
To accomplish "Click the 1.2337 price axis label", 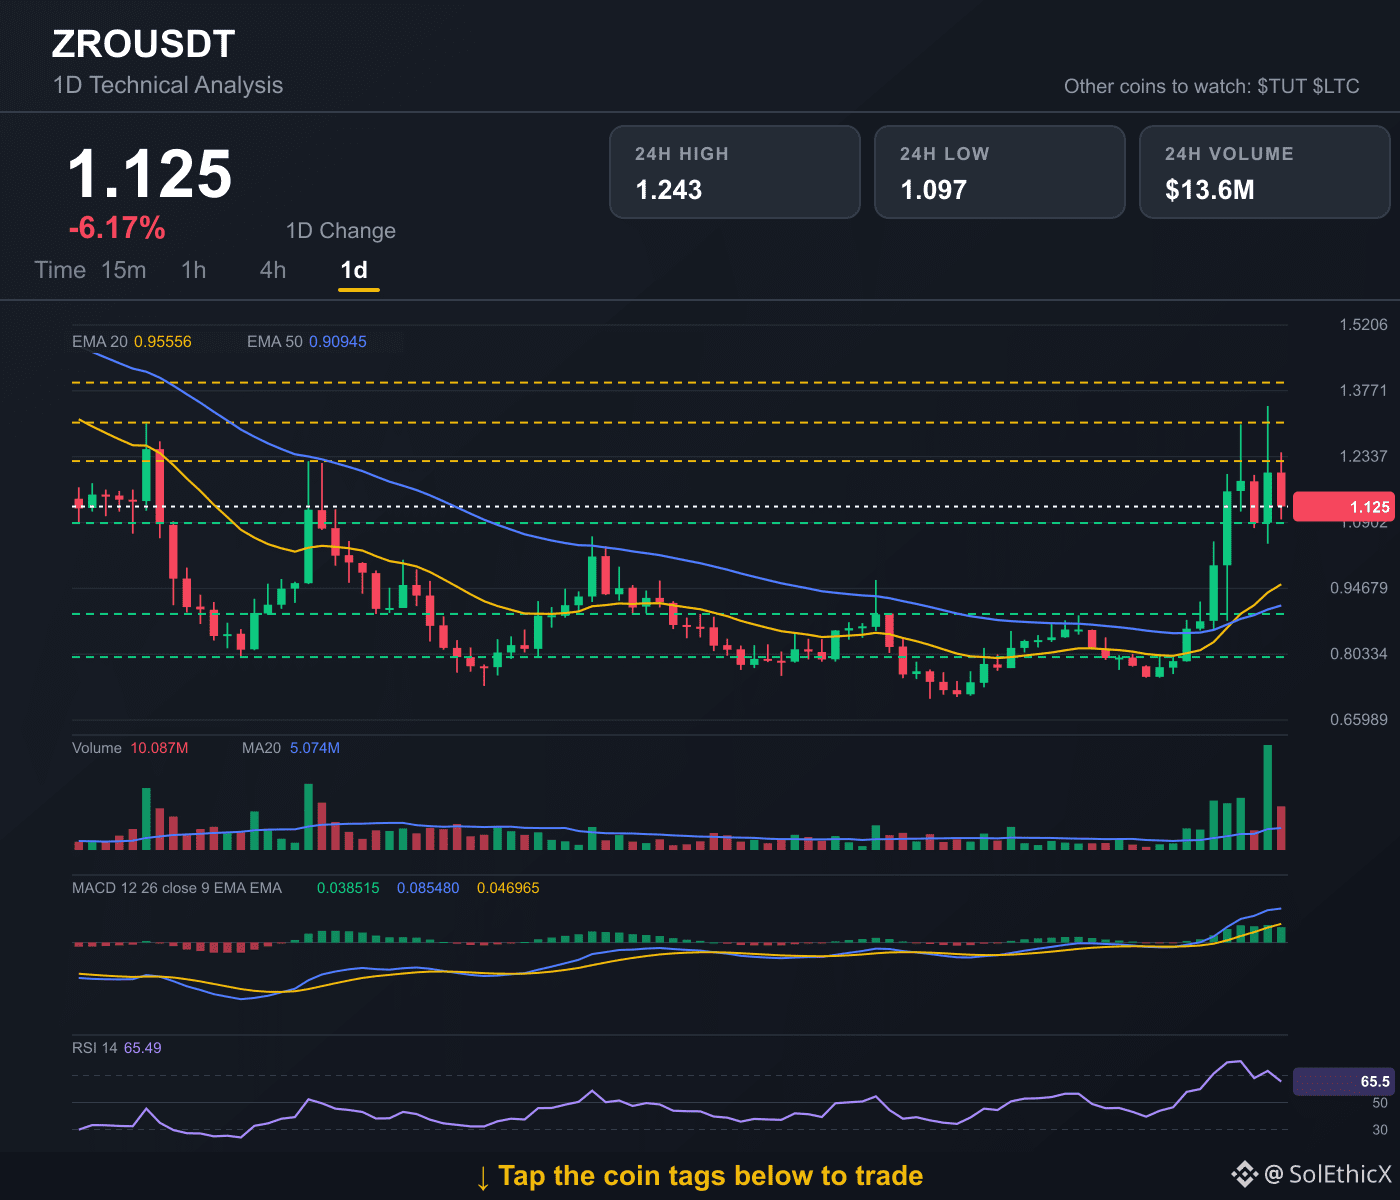I will click(1364, 456).
